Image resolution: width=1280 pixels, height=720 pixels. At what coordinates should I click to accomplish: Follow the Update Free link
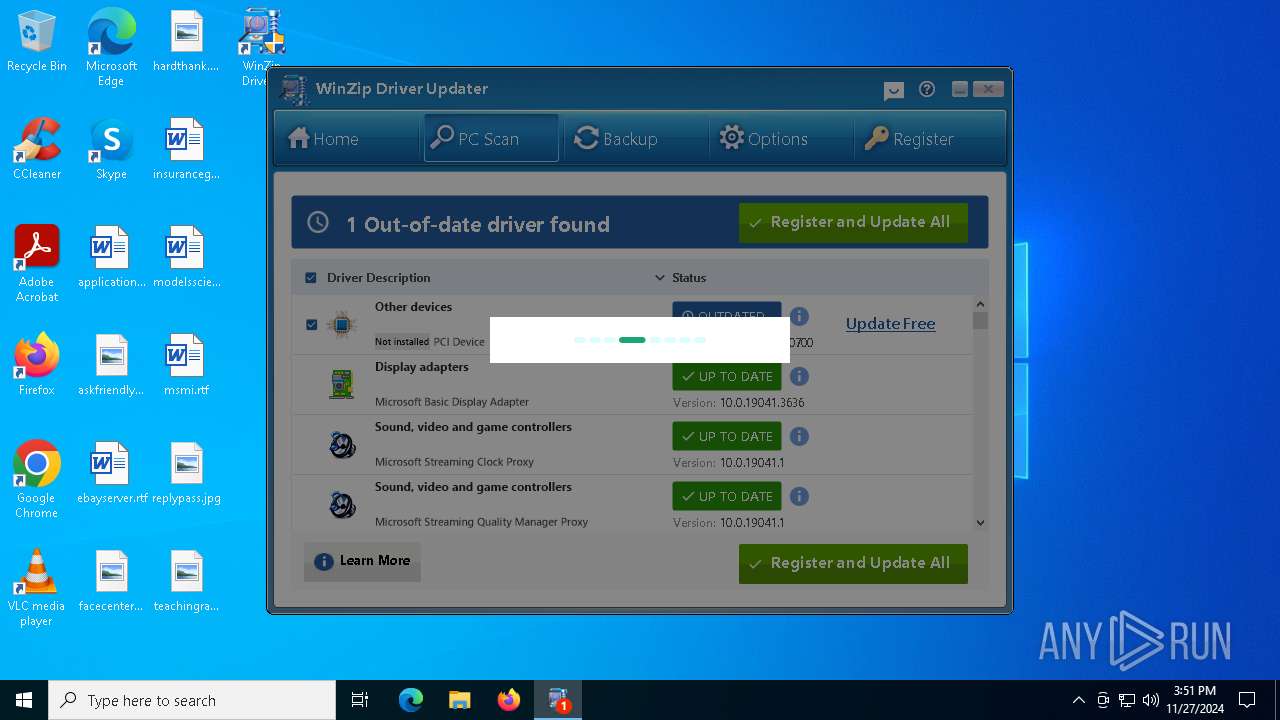(x=890, y=324)
